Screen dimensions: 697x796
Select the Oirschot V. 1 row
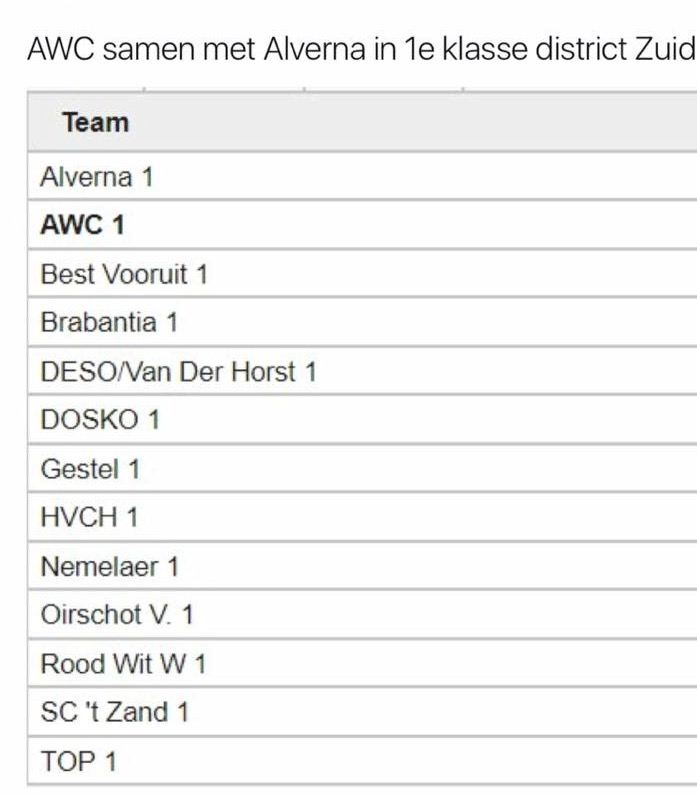117,614
